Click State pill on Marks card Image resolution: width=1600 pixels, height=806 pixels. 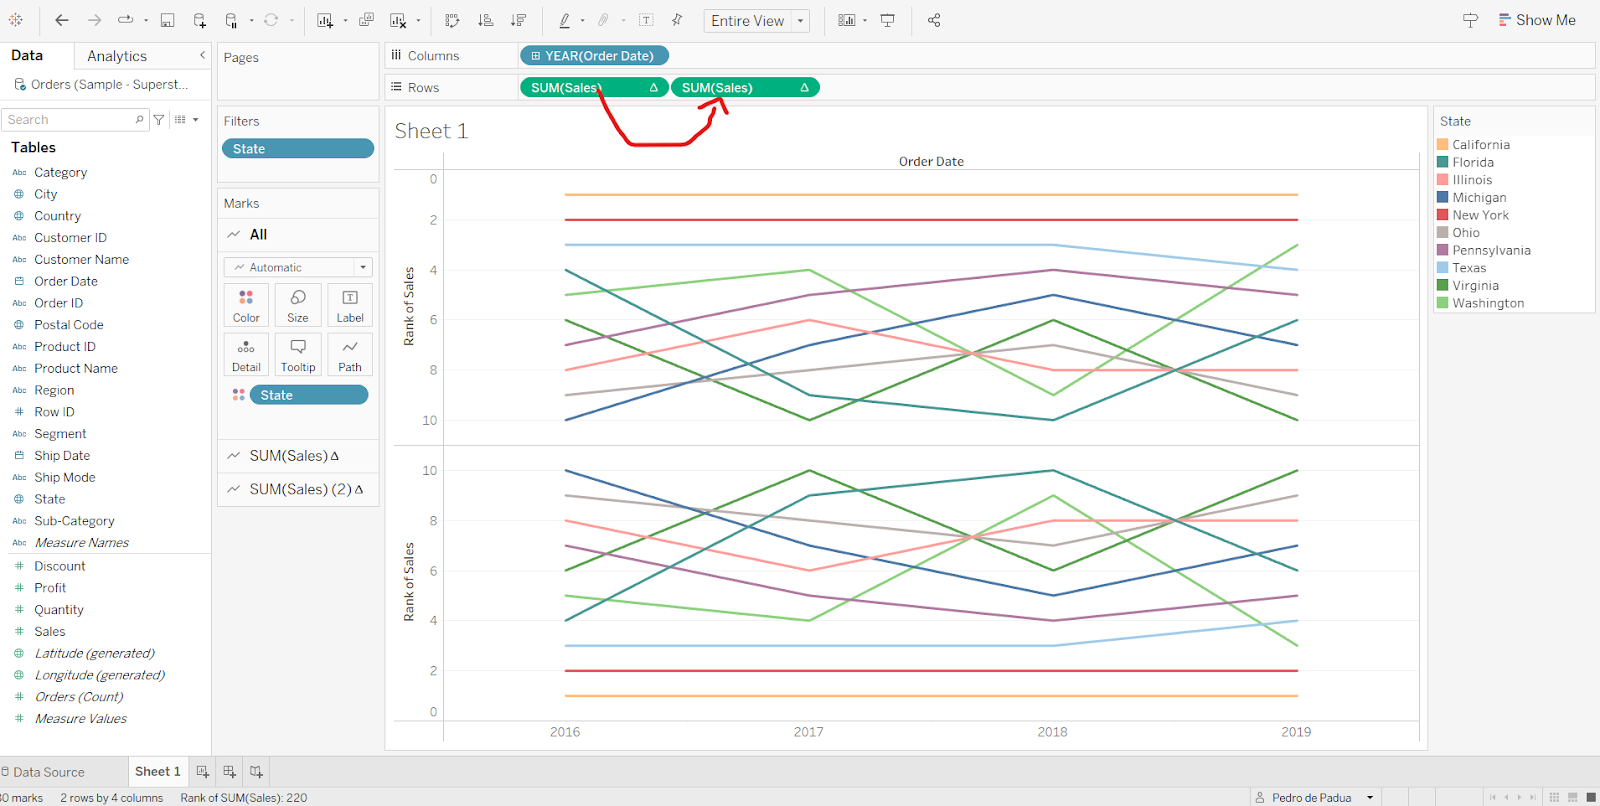(309, 395)
